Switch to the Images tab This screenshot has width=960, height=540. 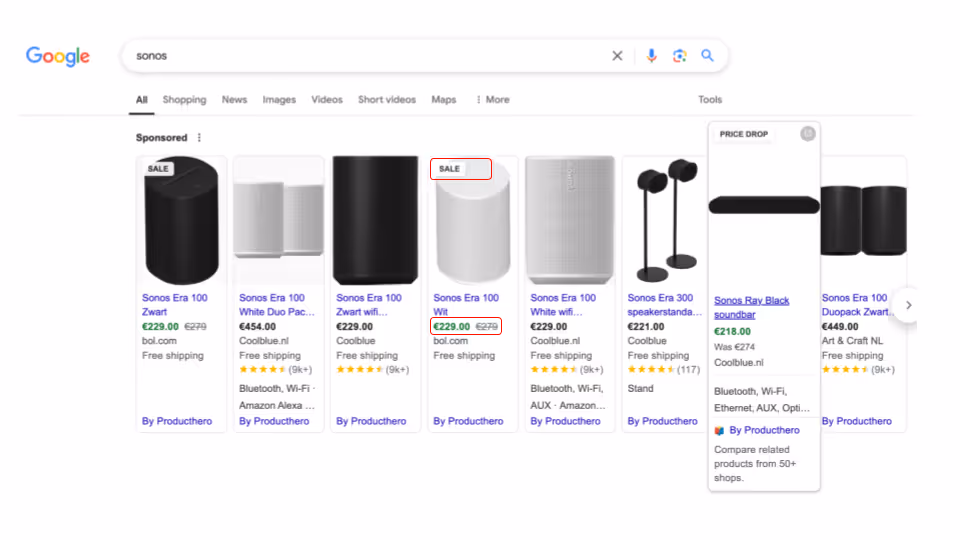point(279,100)
